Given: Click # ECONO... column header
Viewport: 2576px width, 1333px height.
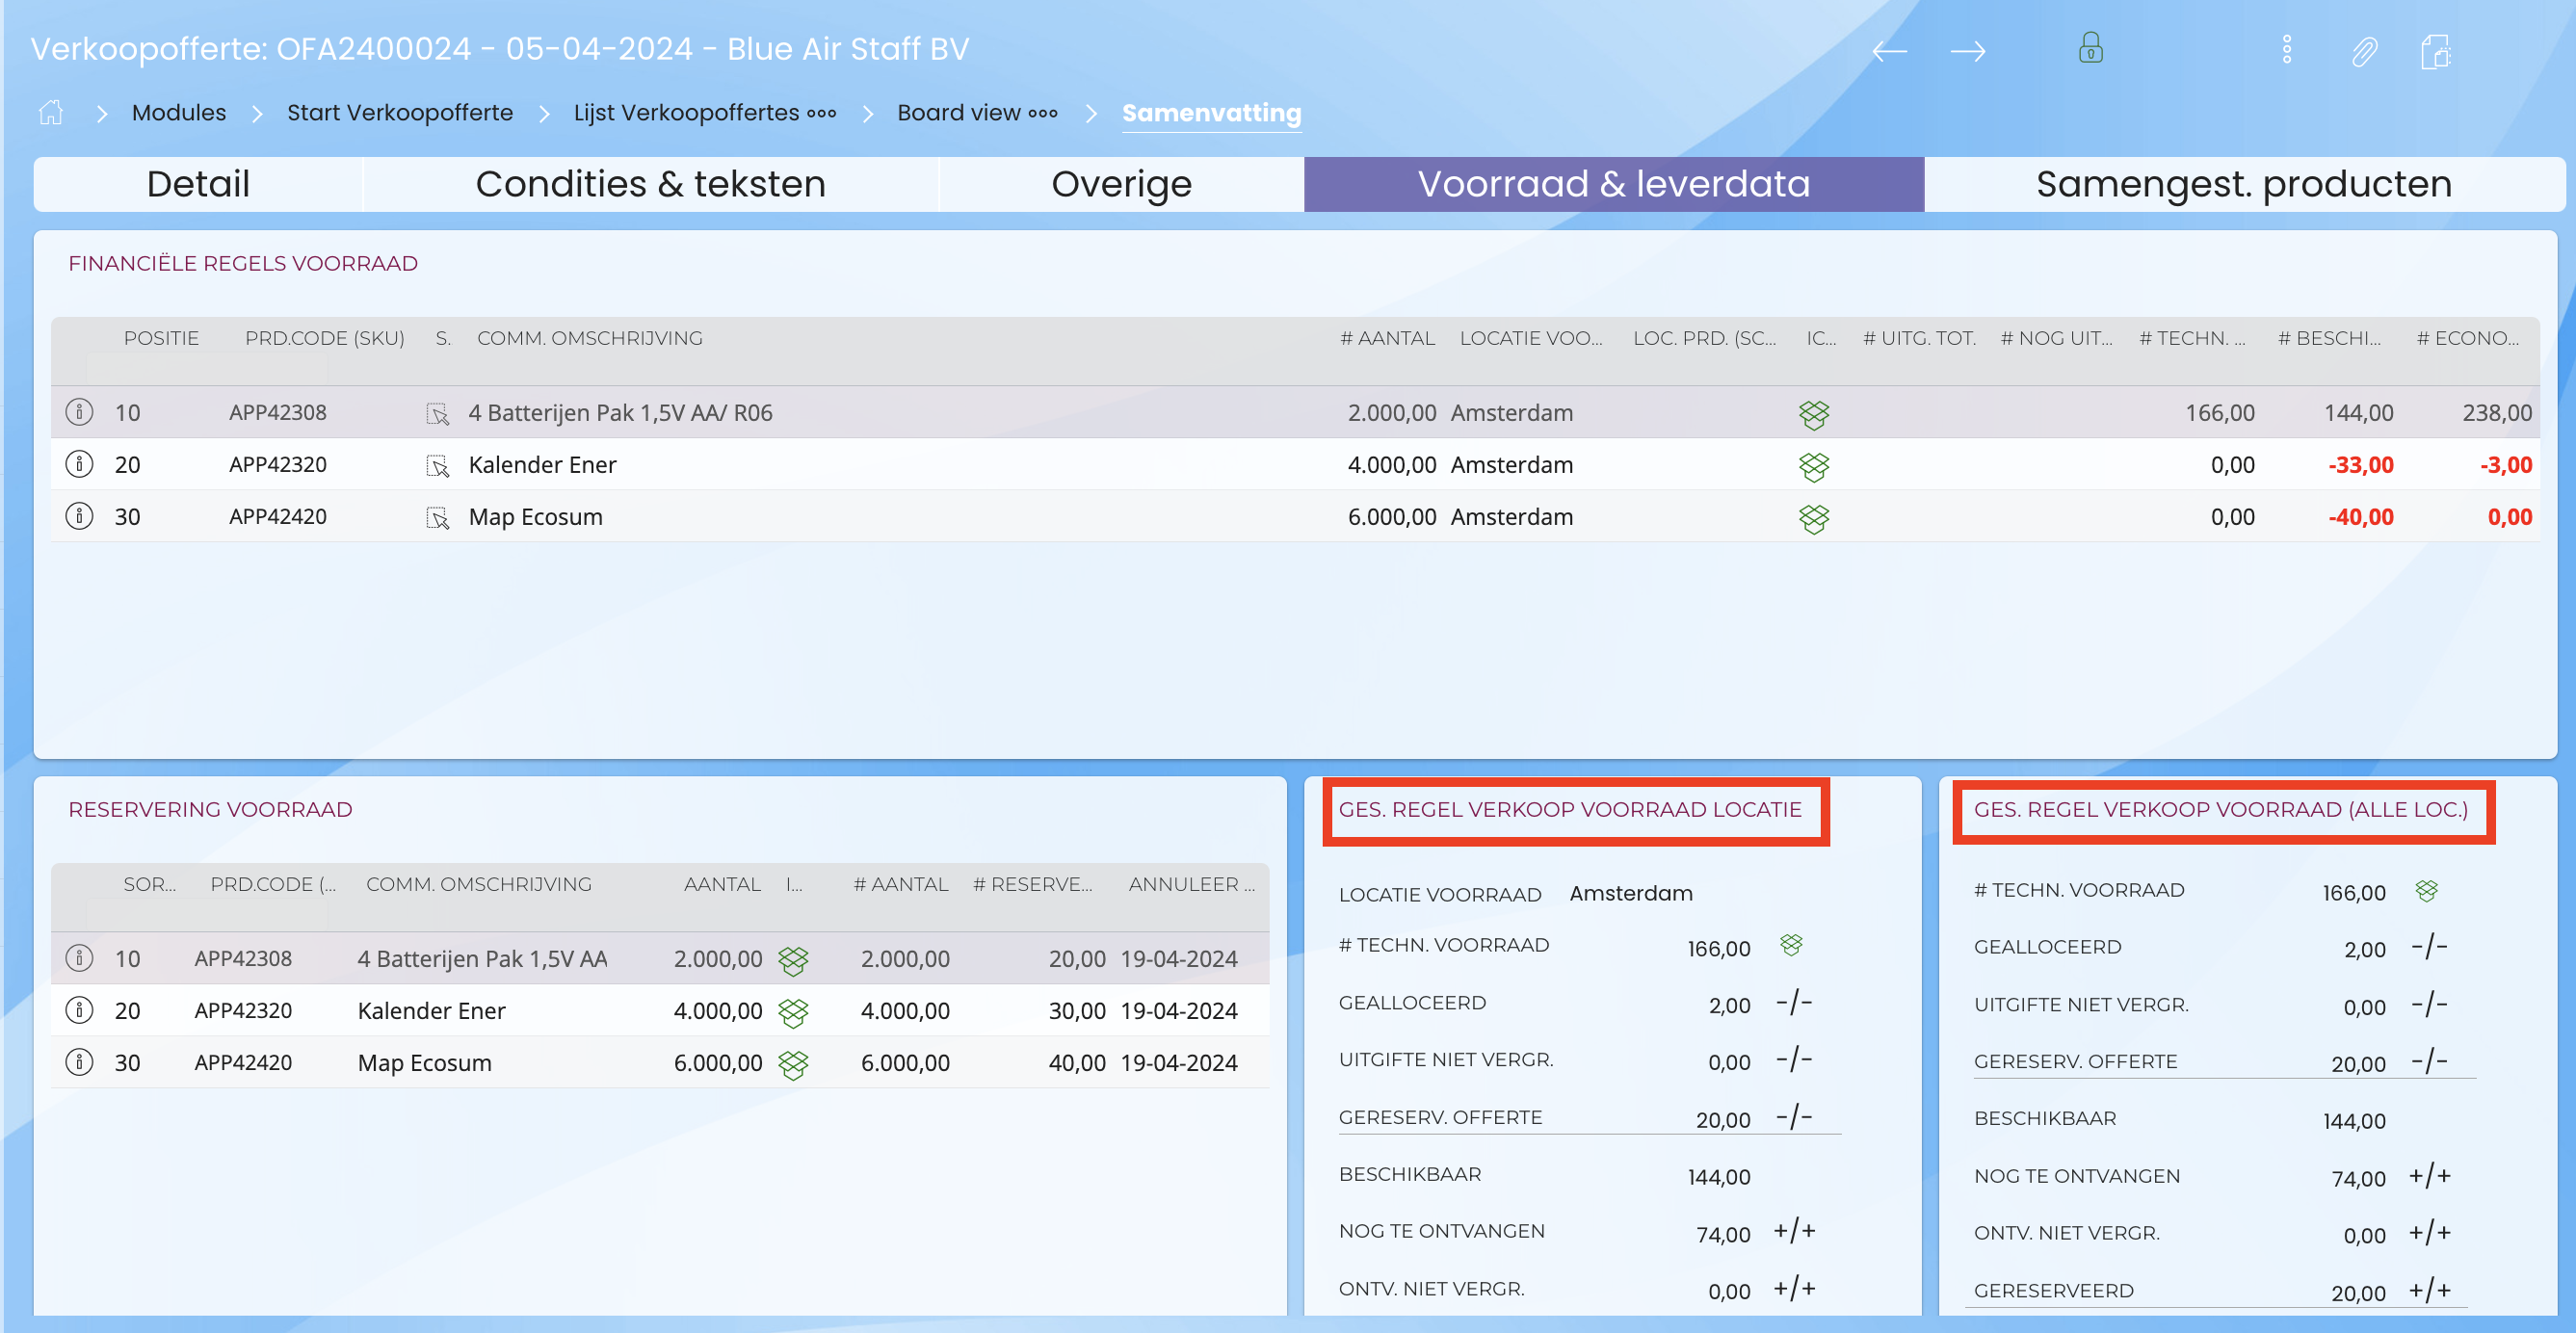Looking at the screenshot, I should (x=2468, y=338).
